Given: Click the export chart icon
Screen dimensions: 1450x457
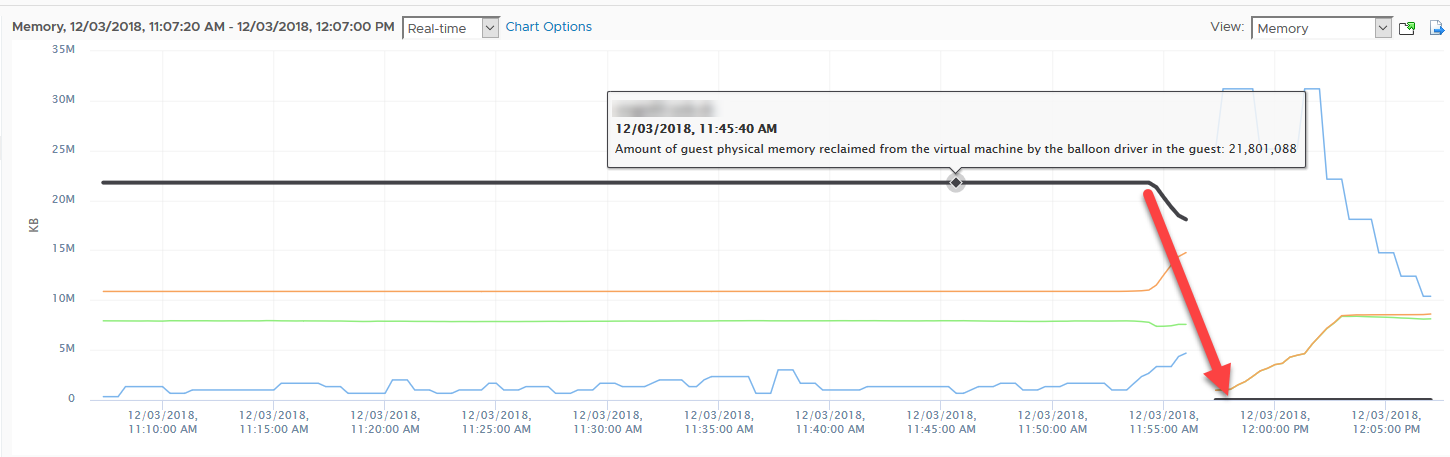Looking at the screenshot, I should click(1439, 28).
